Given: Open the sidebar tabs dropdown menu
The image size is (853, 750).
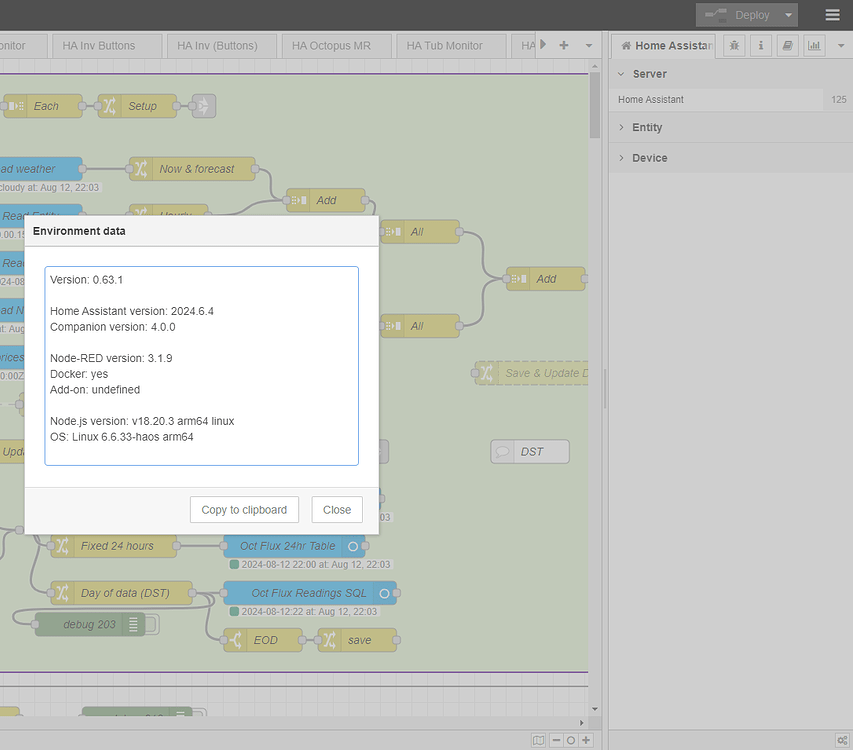Looking at the screenshot, I should [x=841, y=46].
